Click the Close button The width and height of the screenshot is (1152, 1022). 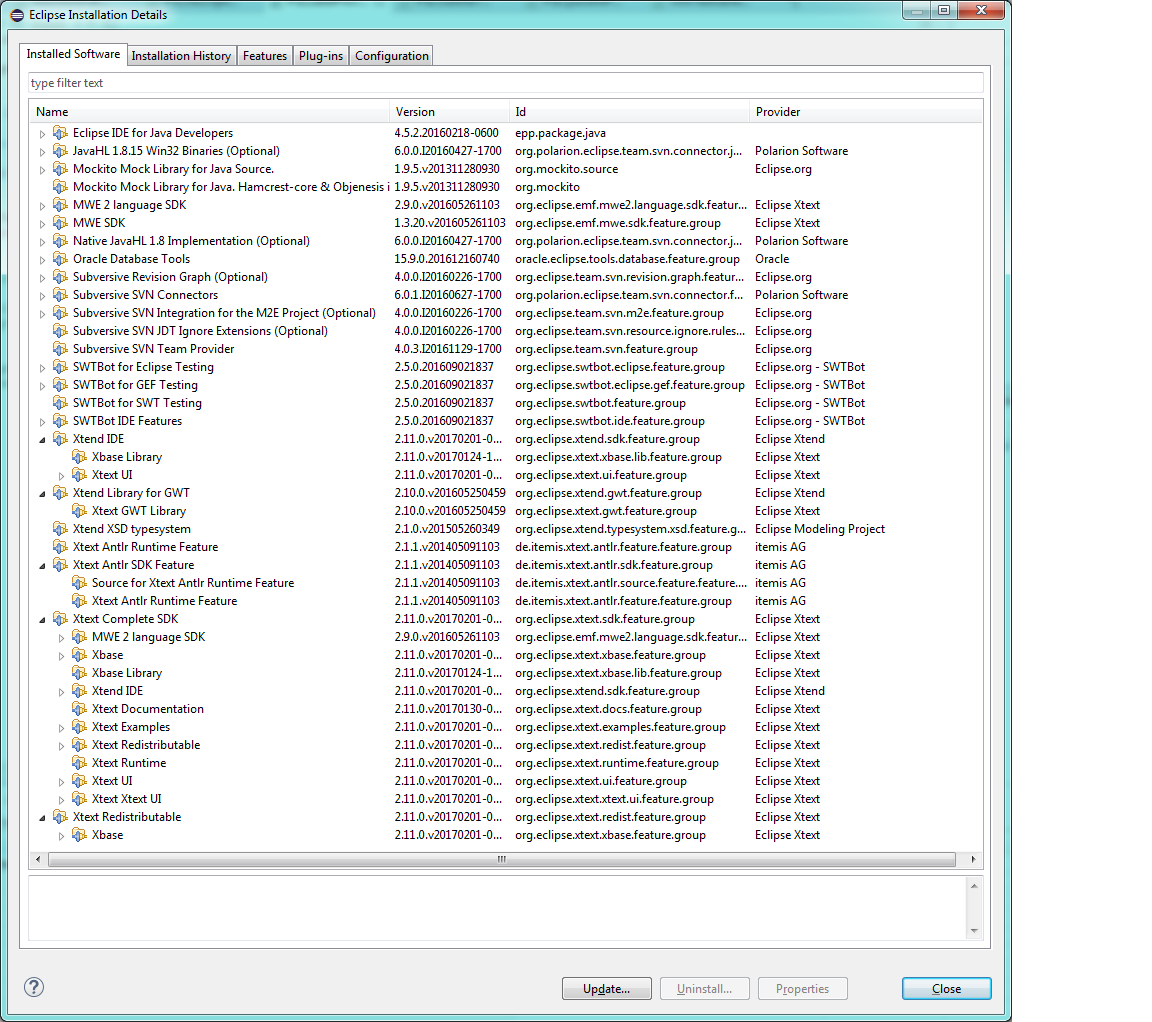pos(946,988)
